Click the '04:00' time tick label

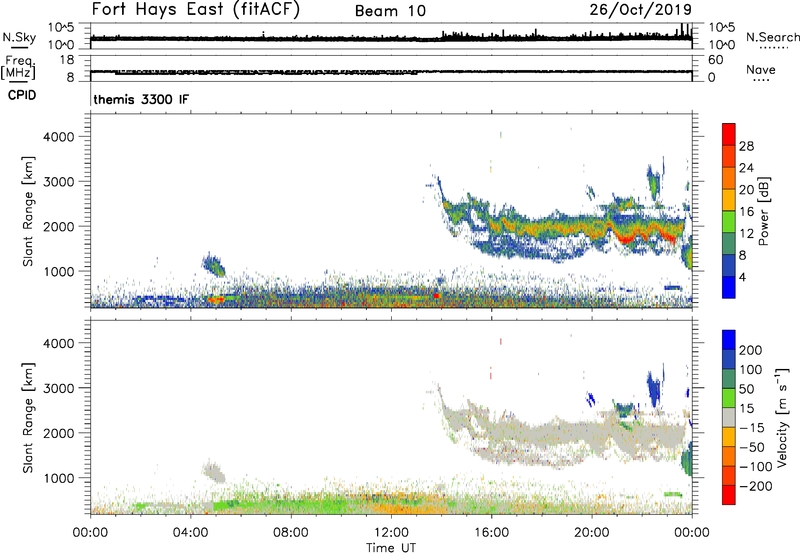[x=190, y=533]
